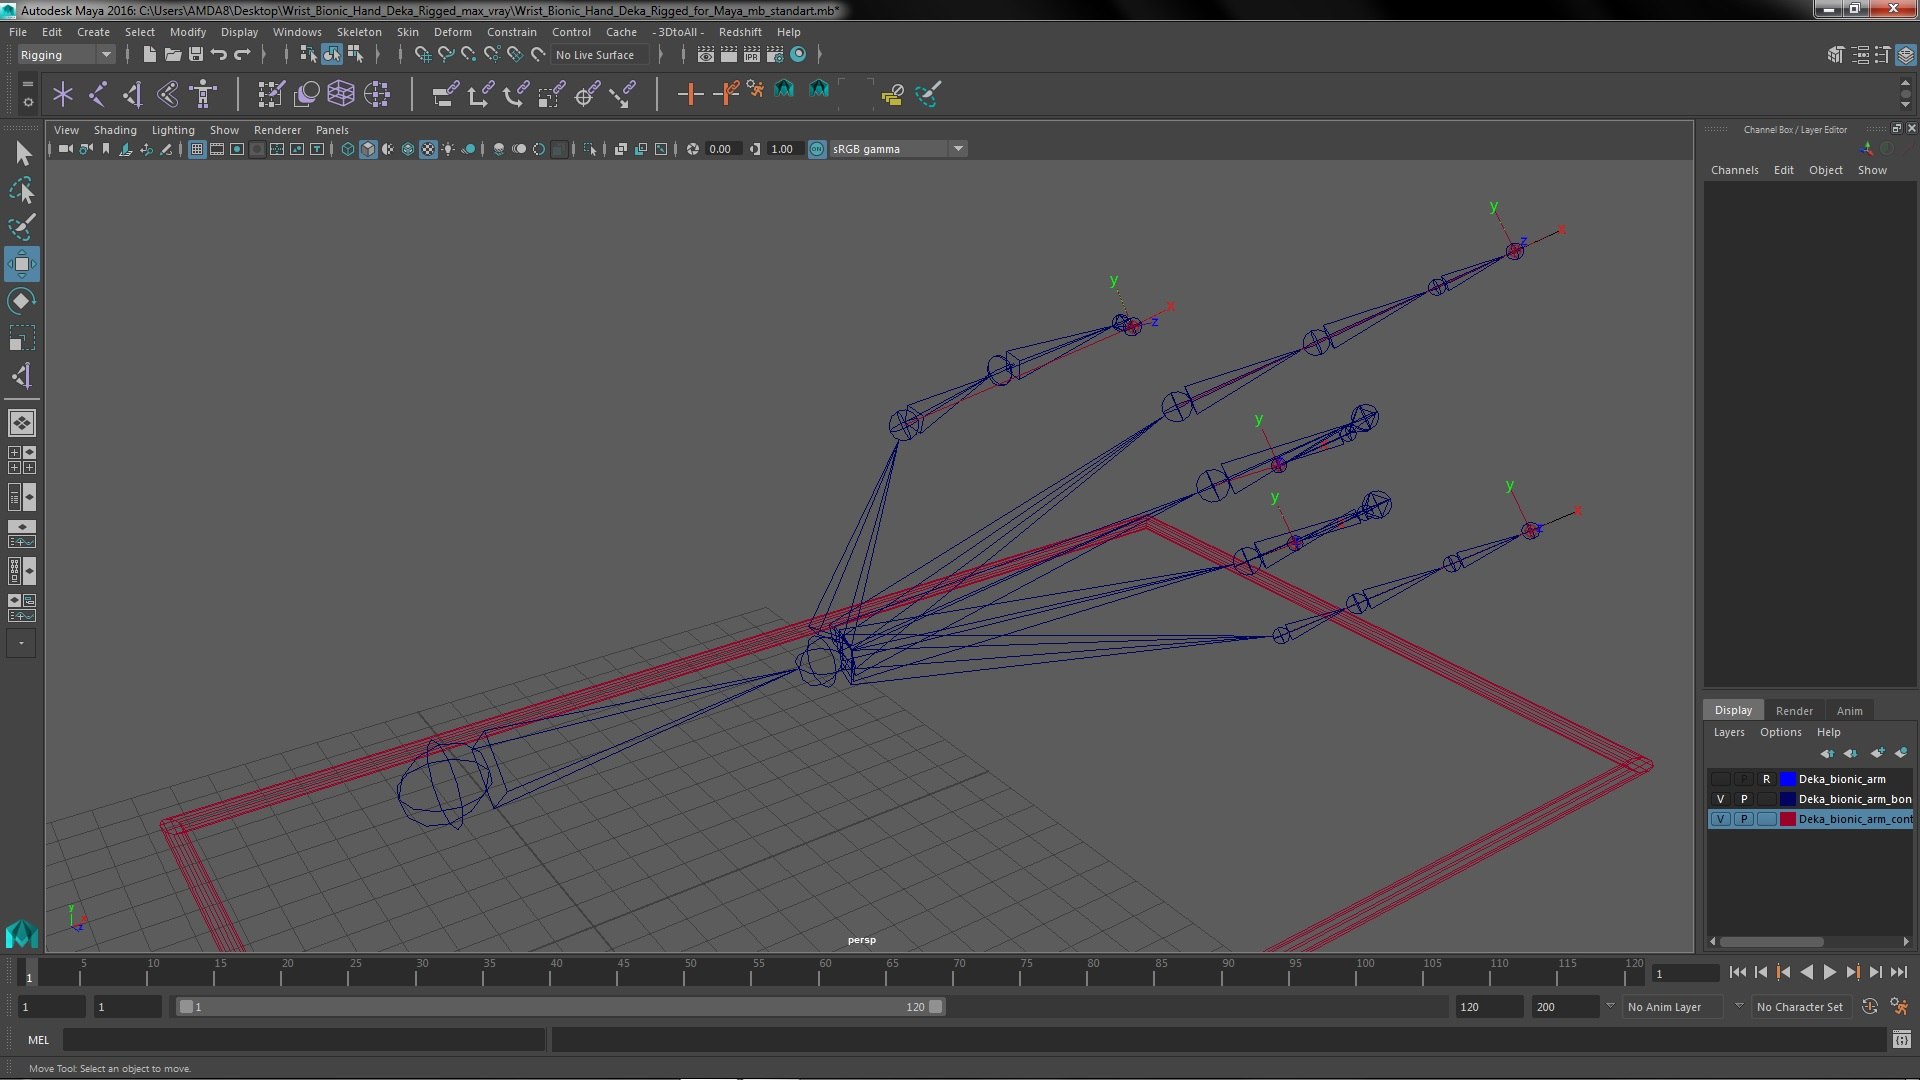Click the No Live Surface field
Viewport: 1920px width, 1080px height.
click(x=599, y=55)
